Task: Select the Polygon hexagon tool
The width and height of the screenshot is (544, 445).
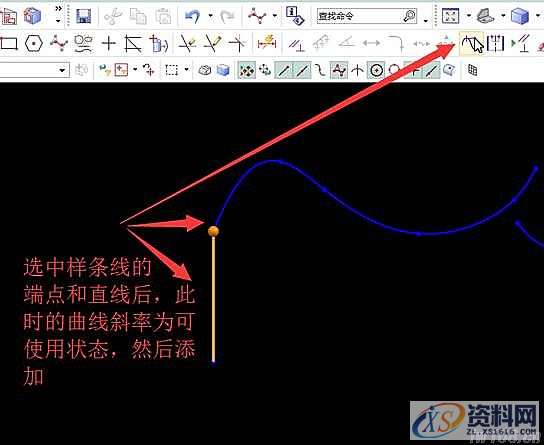Action: [34, 44]
